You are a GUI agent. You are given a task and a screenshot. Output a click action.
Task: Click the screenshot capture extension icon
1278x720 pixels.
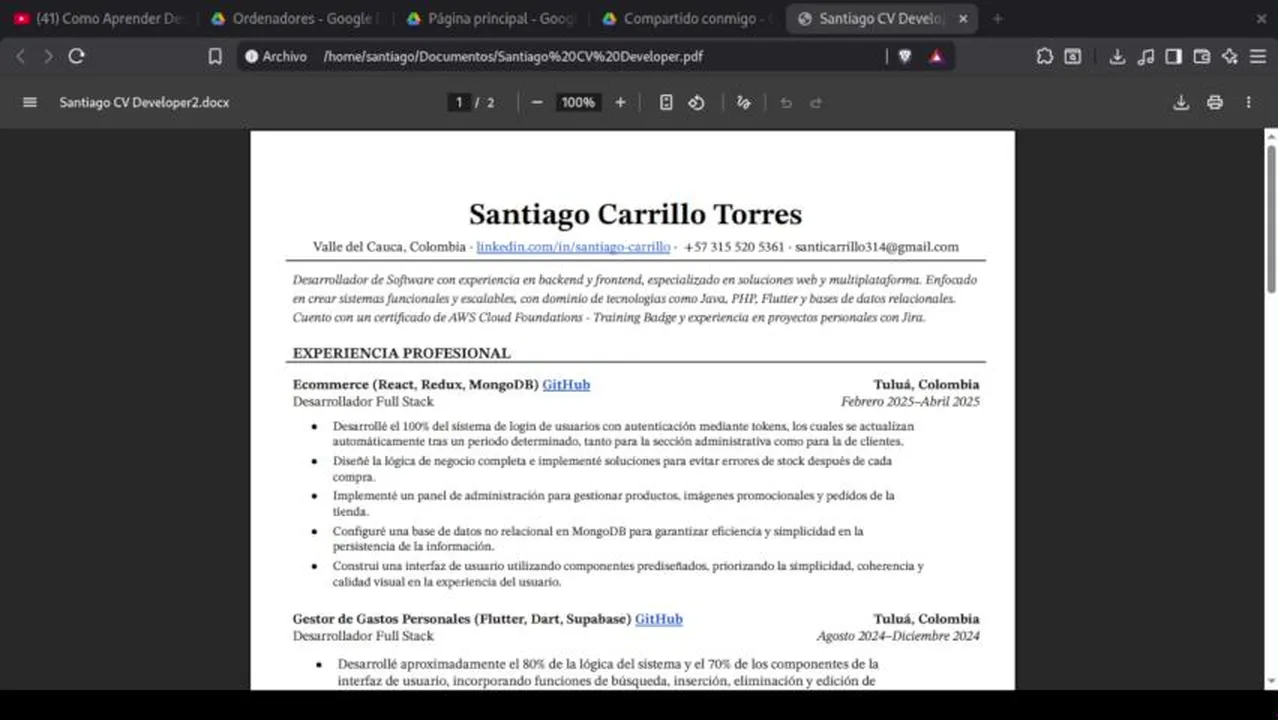pyautogui.click(x=1072, y=57)
